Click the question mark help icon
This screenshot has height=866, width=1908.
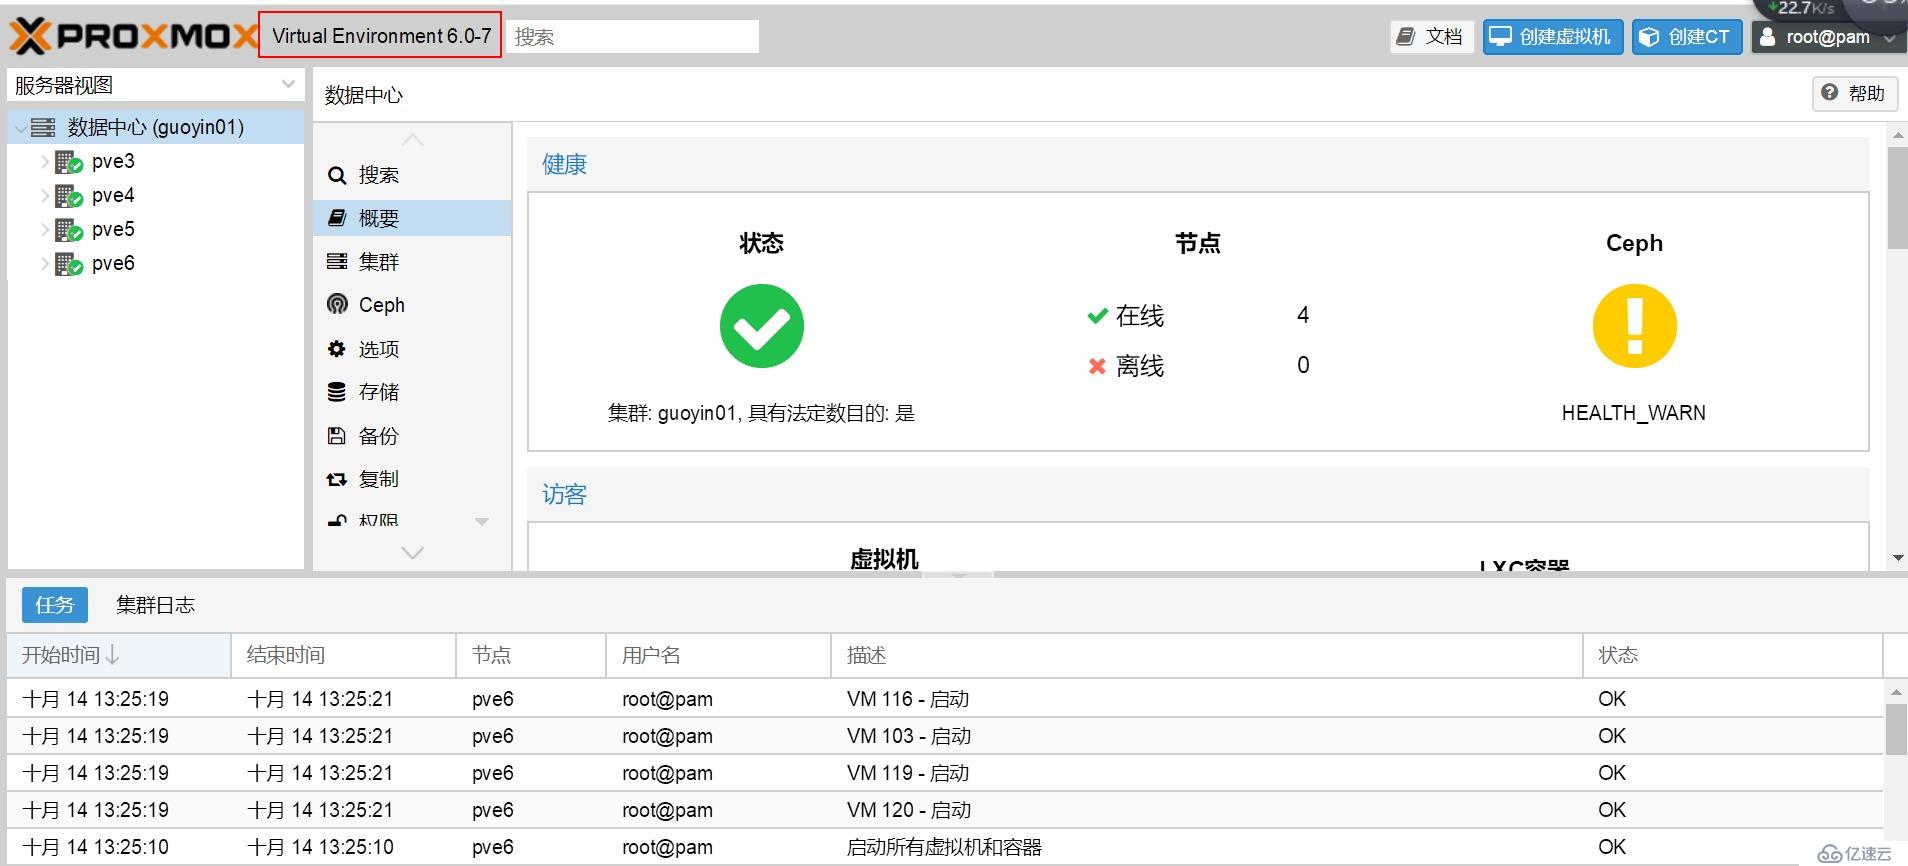click(1829, 93)
